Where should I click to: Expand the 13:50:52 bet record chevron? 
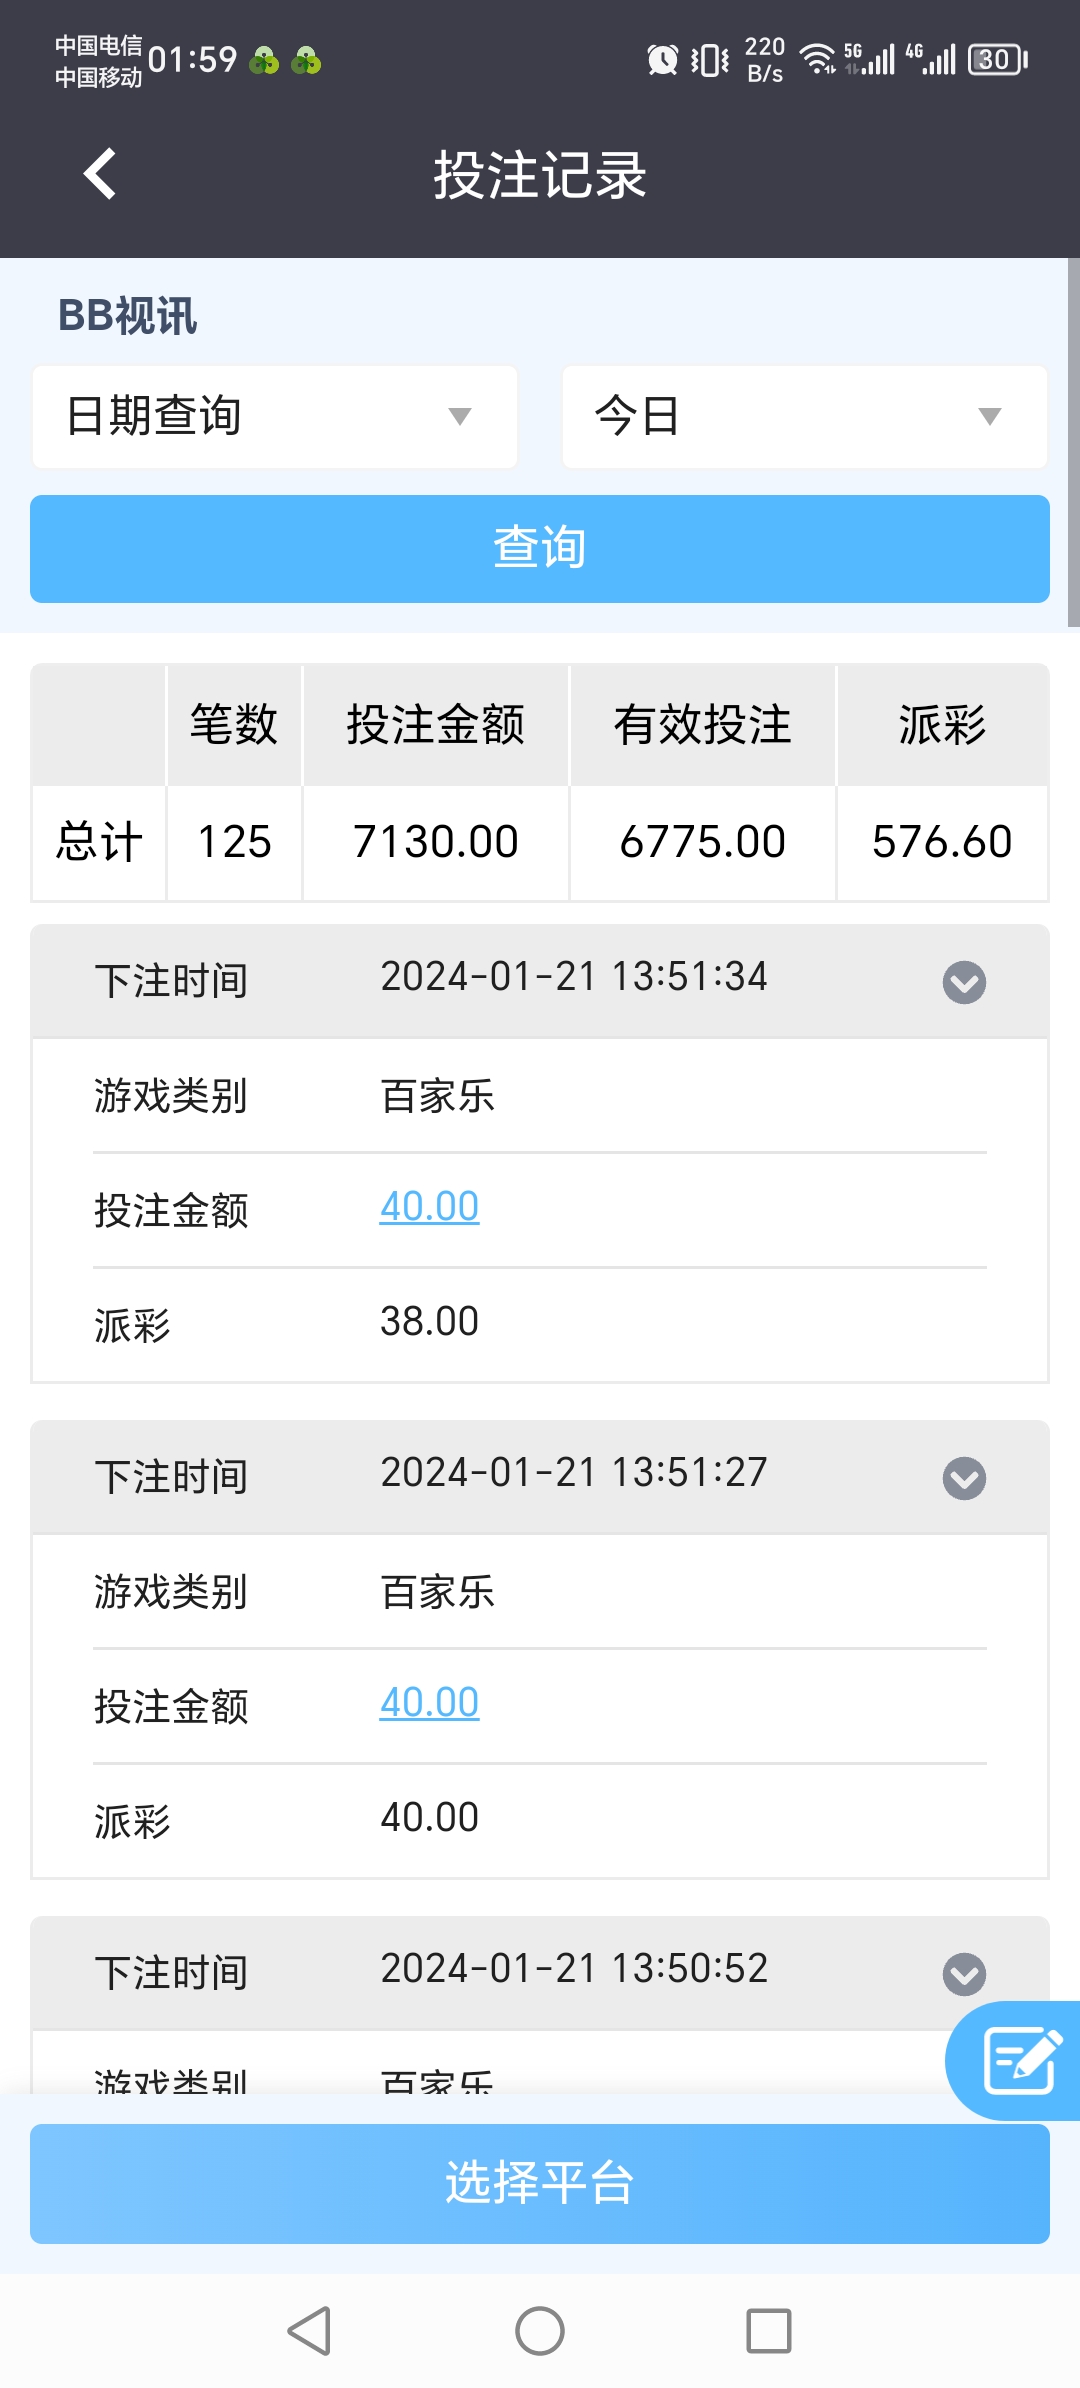tap(964, 1974)
